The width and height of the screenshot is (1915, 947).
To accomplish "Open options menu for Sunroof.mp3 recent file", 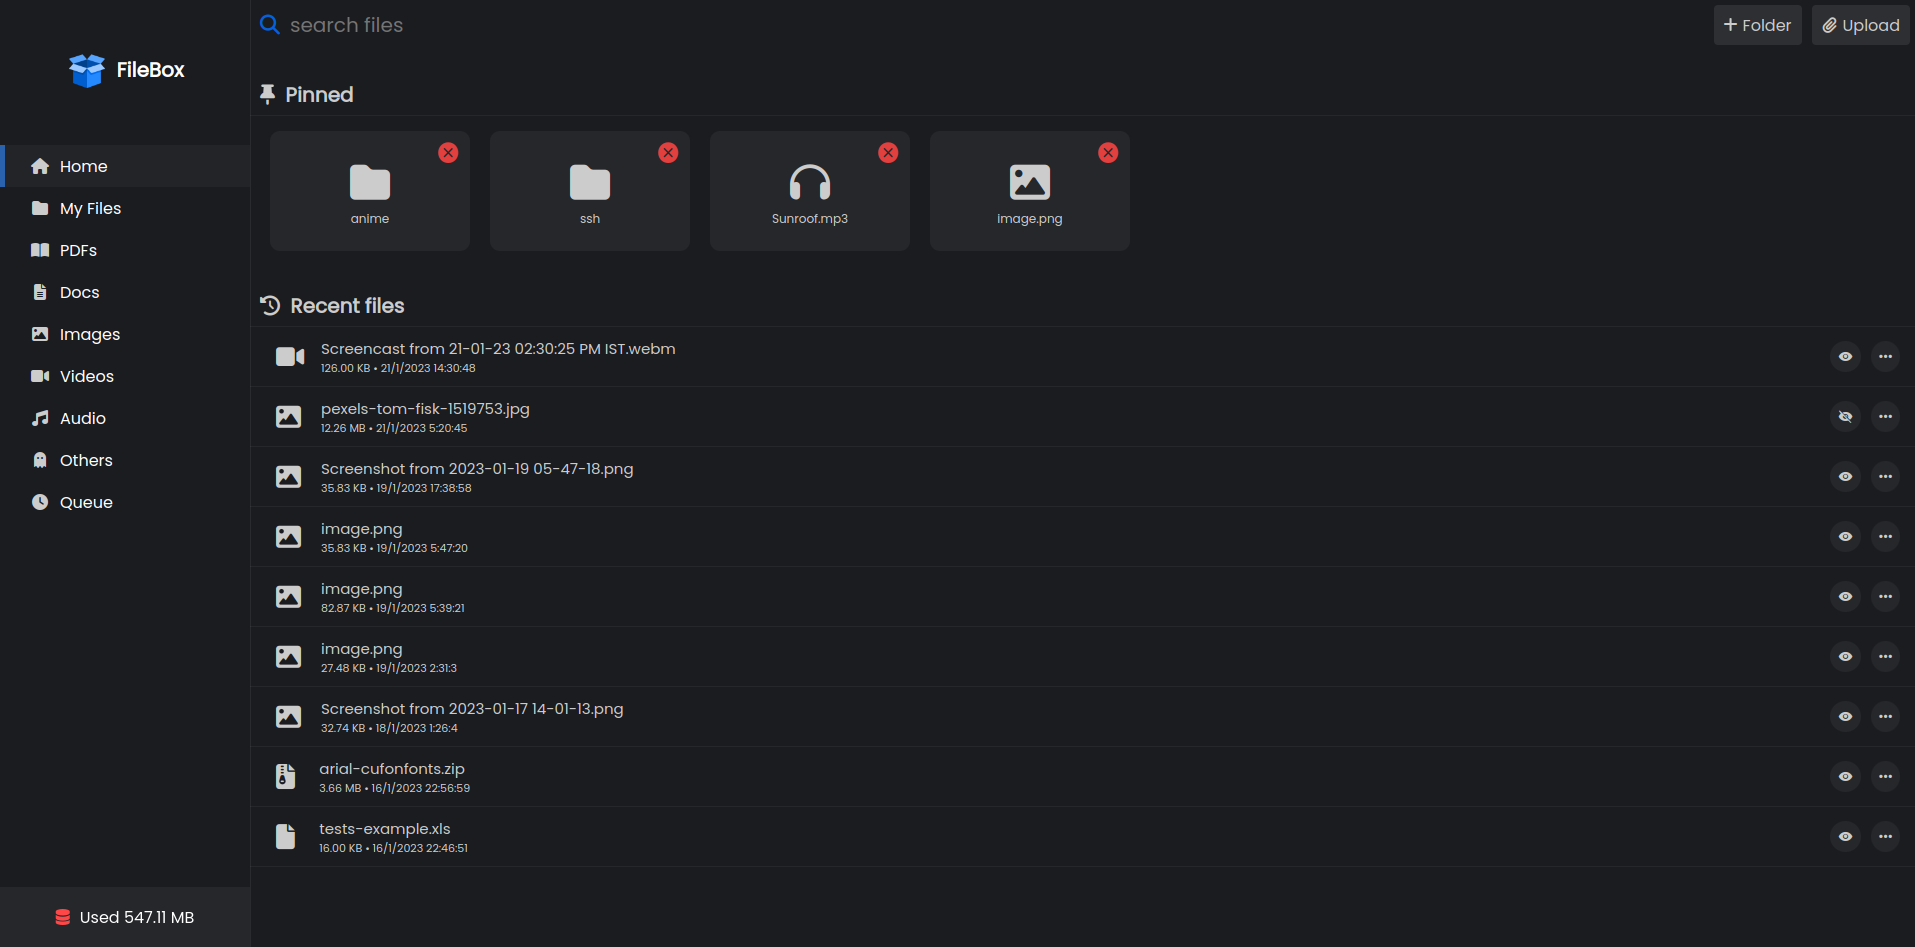I will tap(809, 190).
